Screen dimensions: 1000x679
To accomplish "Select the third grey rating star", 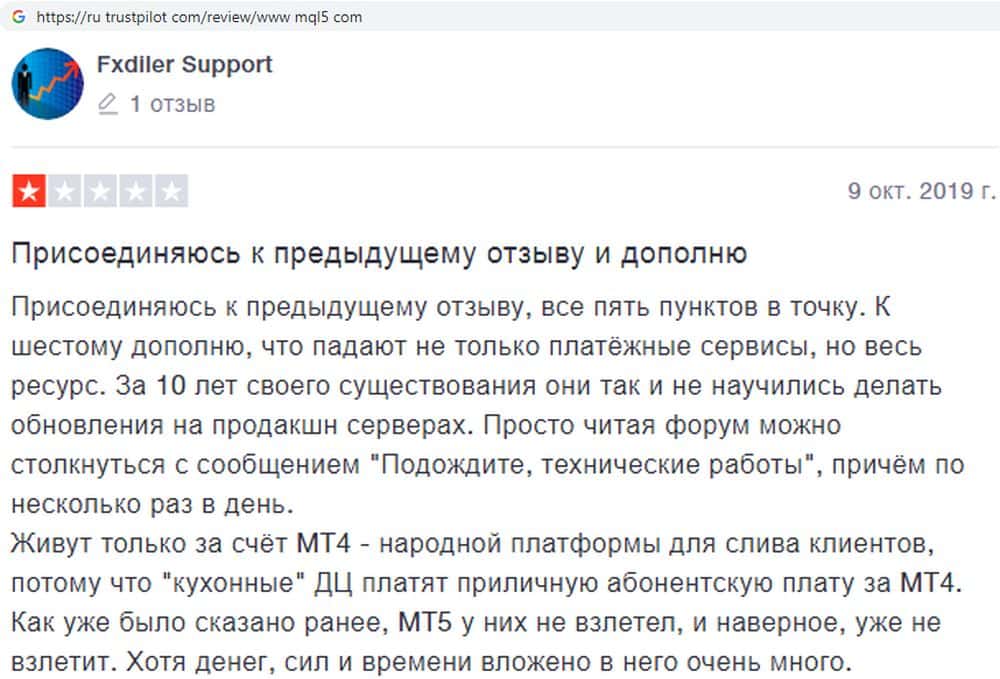I will [x=100, y=191].
